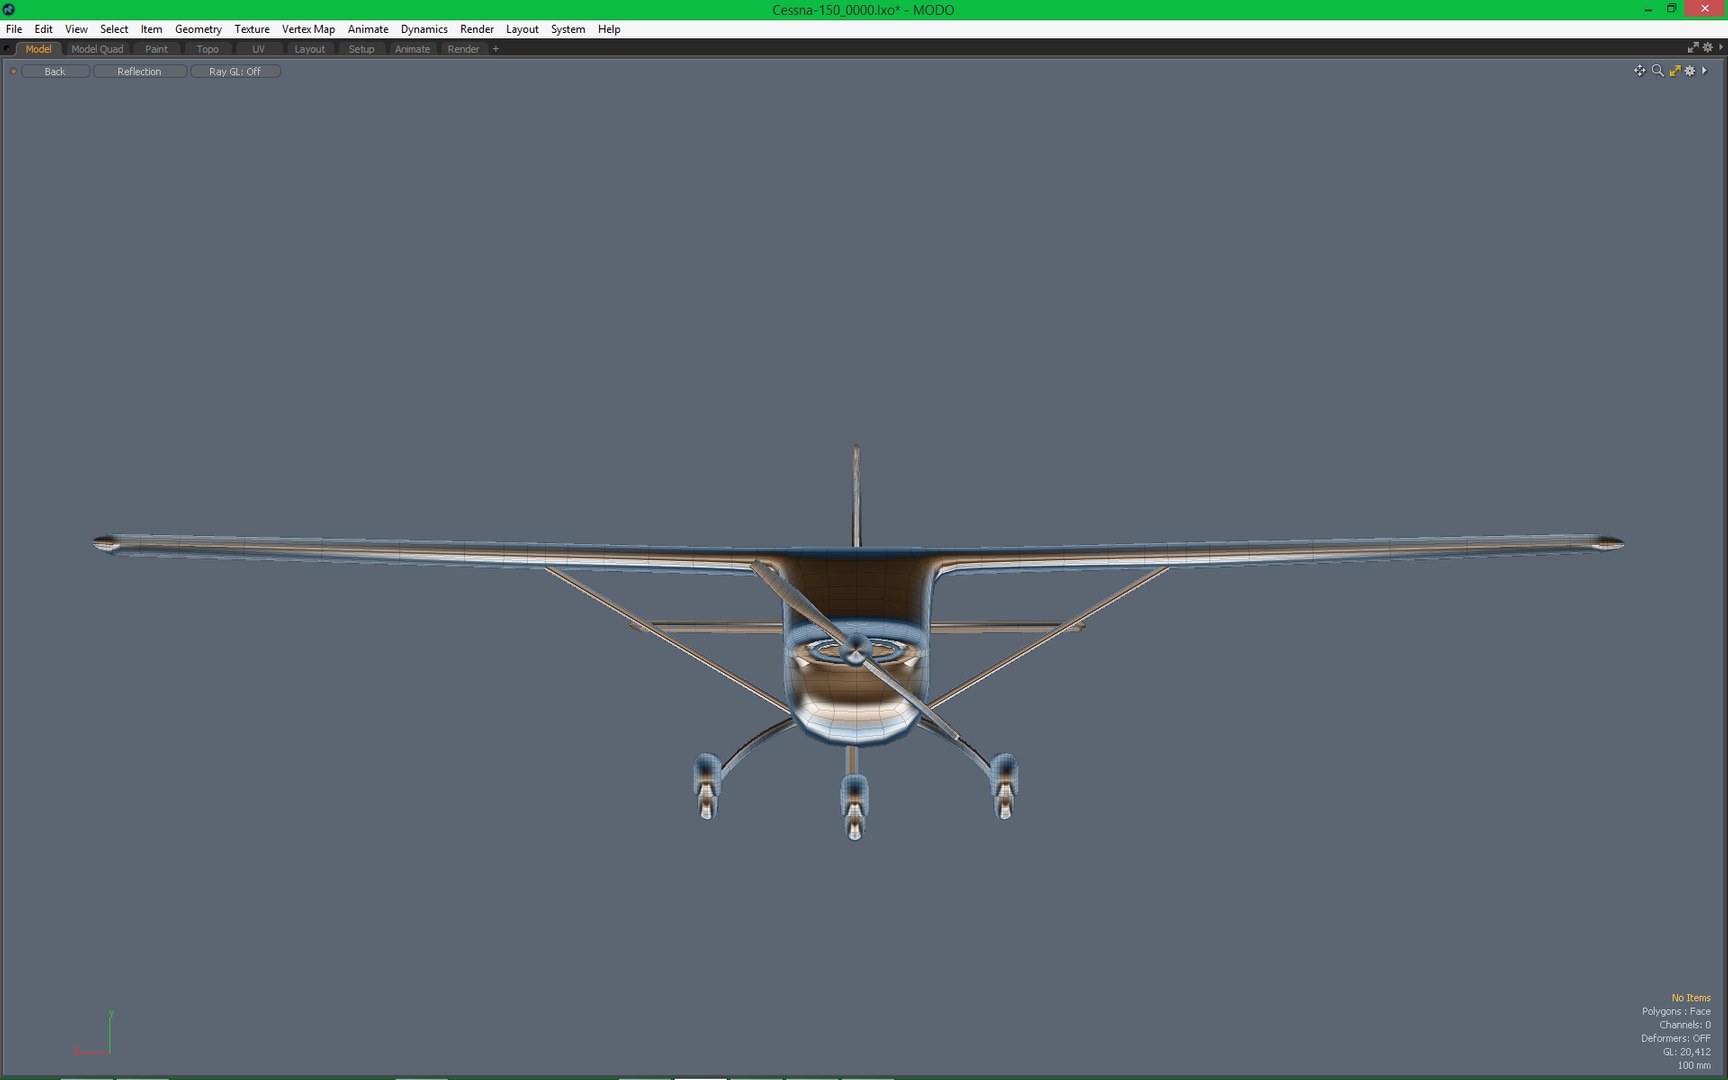Open the Reflection shading style dropdown
Viewport: 1728px width, 1080px height.
[139, 72]
